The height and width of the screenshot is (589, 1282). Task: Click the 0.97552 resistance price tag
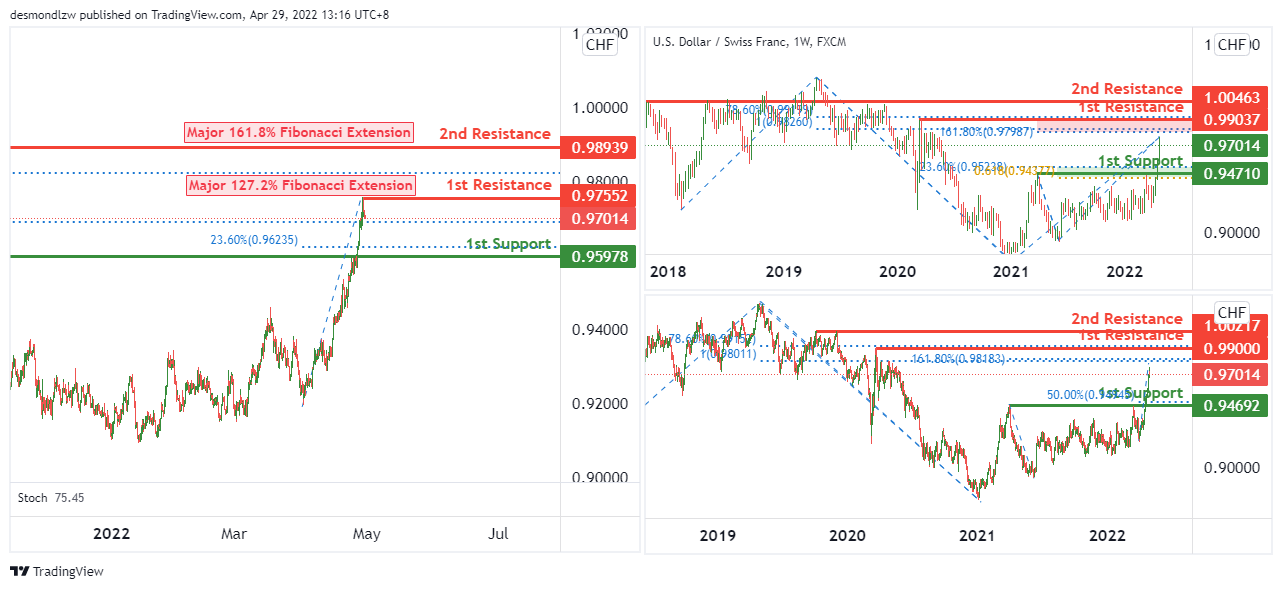[x=600, y=197]
